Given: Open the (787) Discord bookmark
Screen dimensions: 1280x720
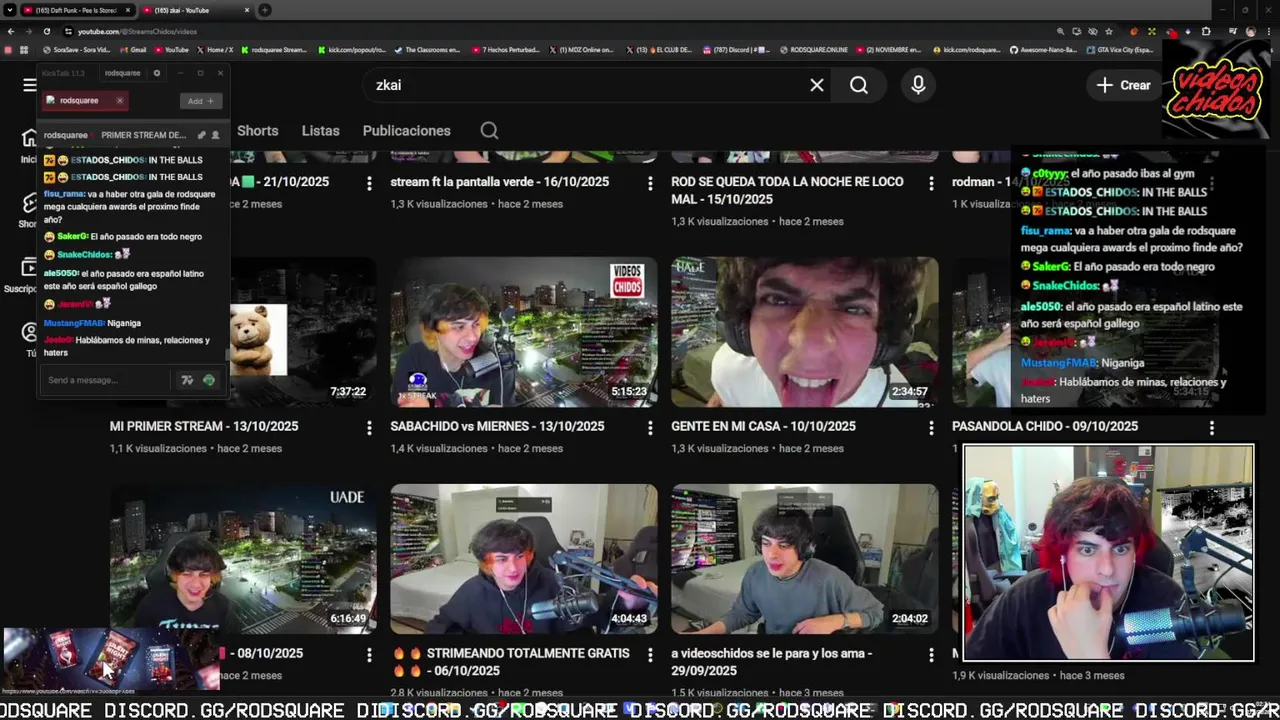Looking at the screenshot, I should pos(737,49).
